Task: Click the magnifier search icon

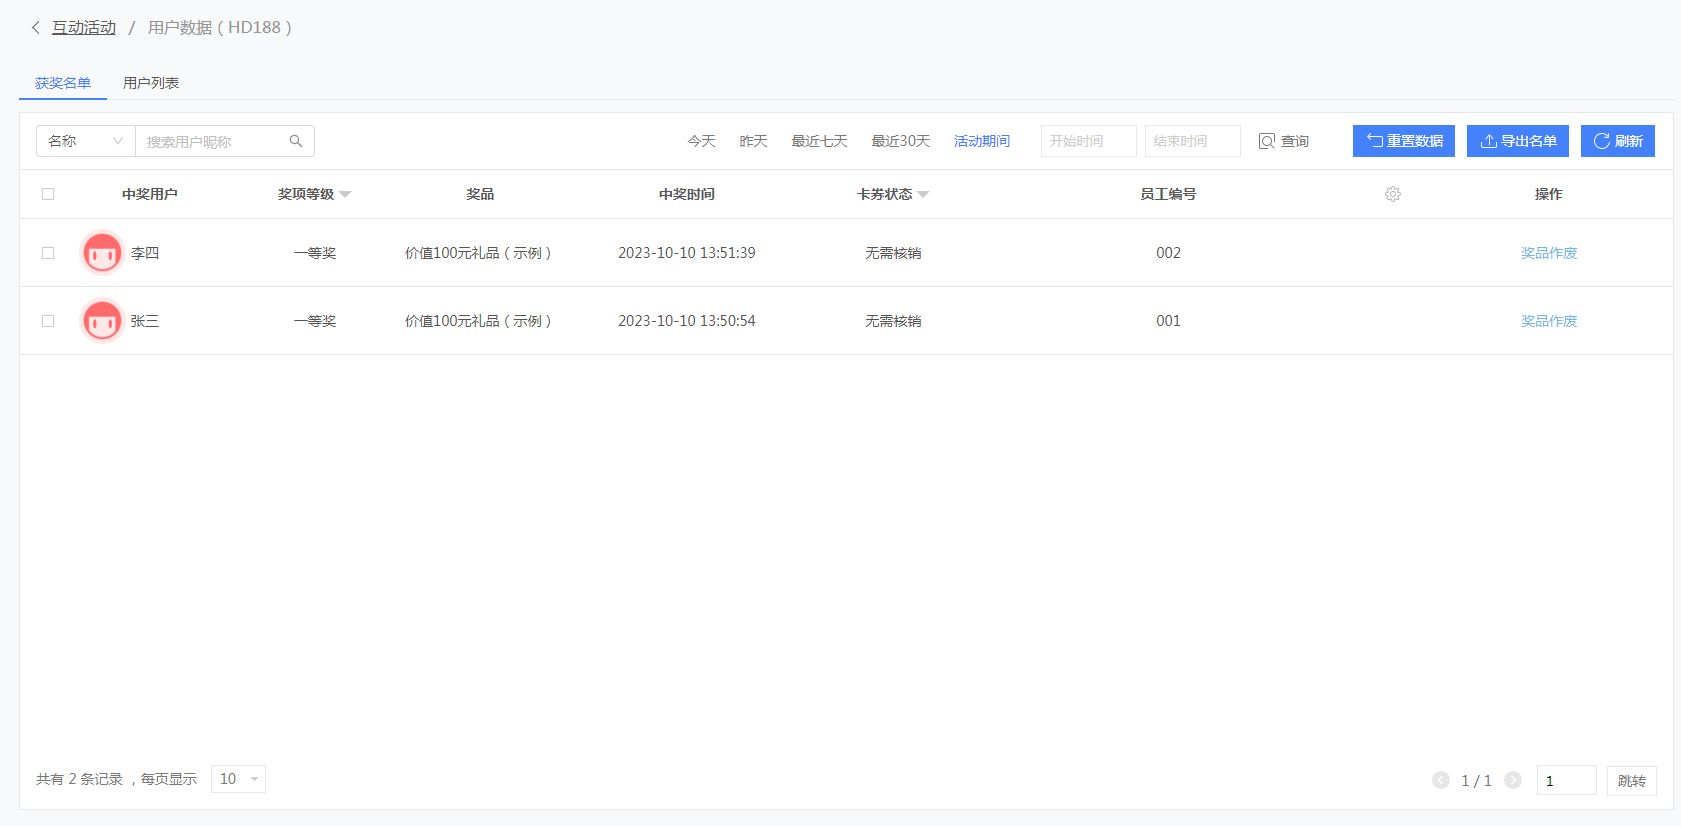Action: pyautogui.click(x=296, y=141)
